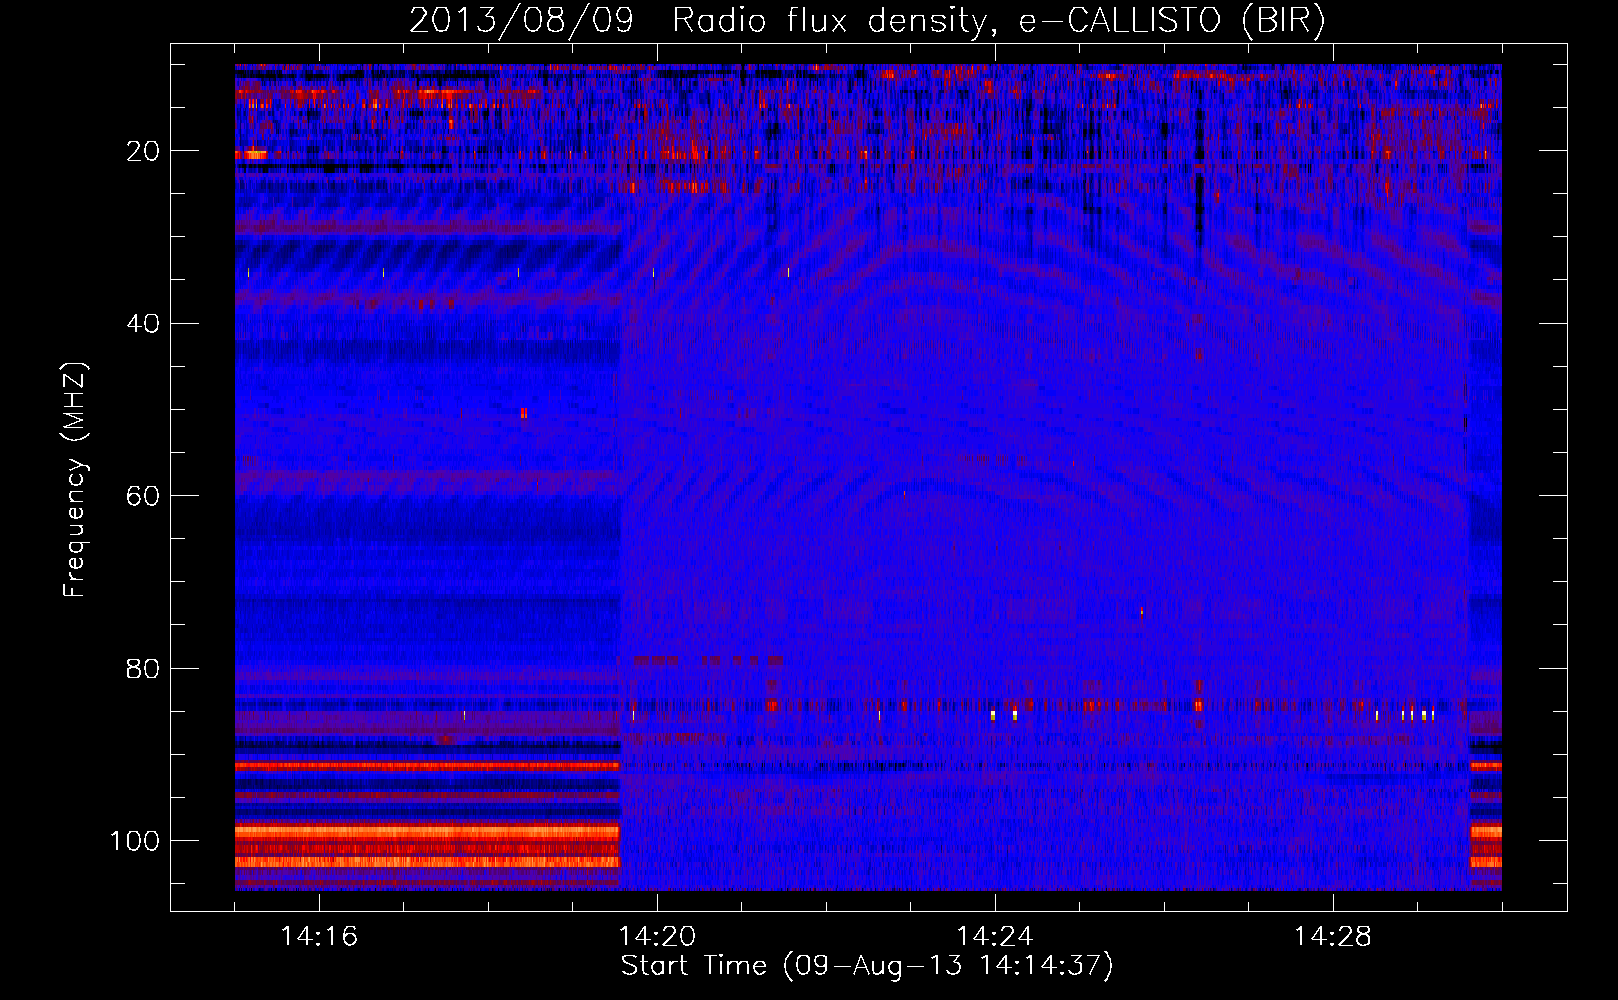The width and height of the screenshot is (1618, 1000).
Task: Click the "100" frequency tick label
Action: (135, 841)
